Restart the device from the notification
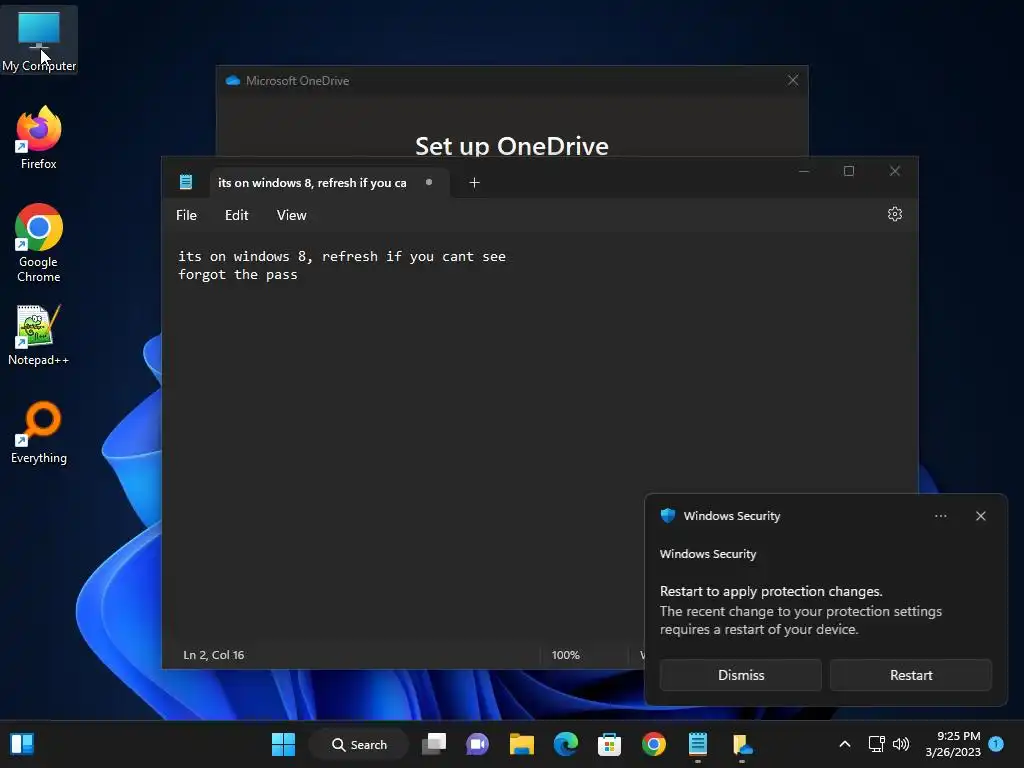This screenshot has width=1024, height=768. [910, 675]
